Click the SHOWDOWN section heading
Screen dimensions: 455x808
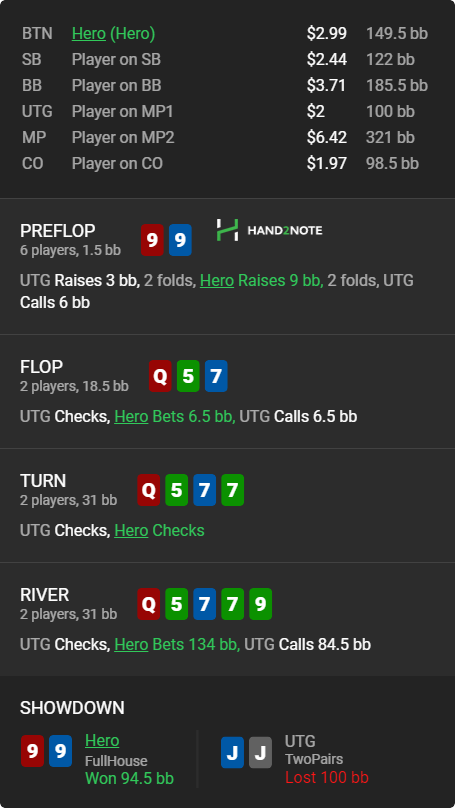(72, 708)
